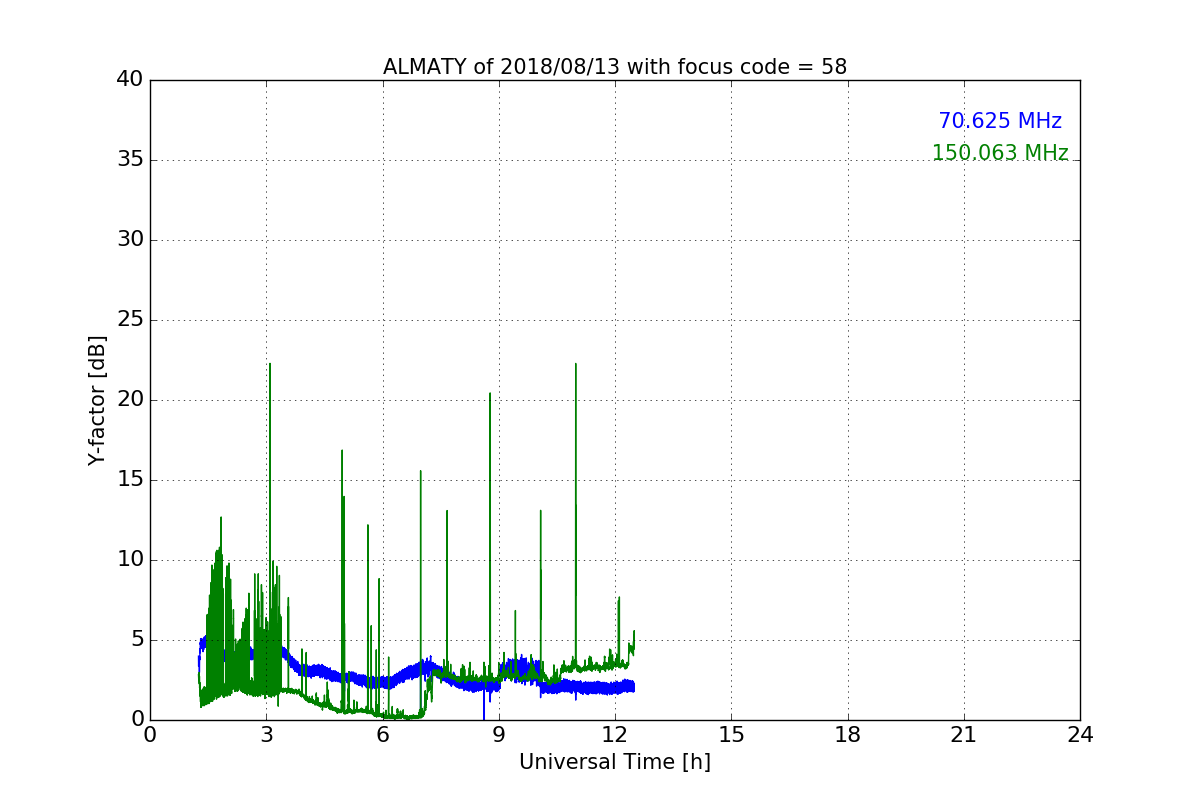Viewport: 1200px width, 800px height.
Task: Click x-axis tick label '21'
Action: pos(964,734)
